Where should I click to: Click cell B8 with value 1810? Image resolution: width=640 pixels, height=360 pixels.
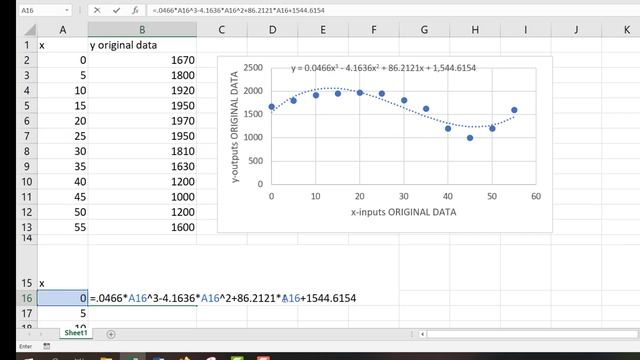pos(142,151)
